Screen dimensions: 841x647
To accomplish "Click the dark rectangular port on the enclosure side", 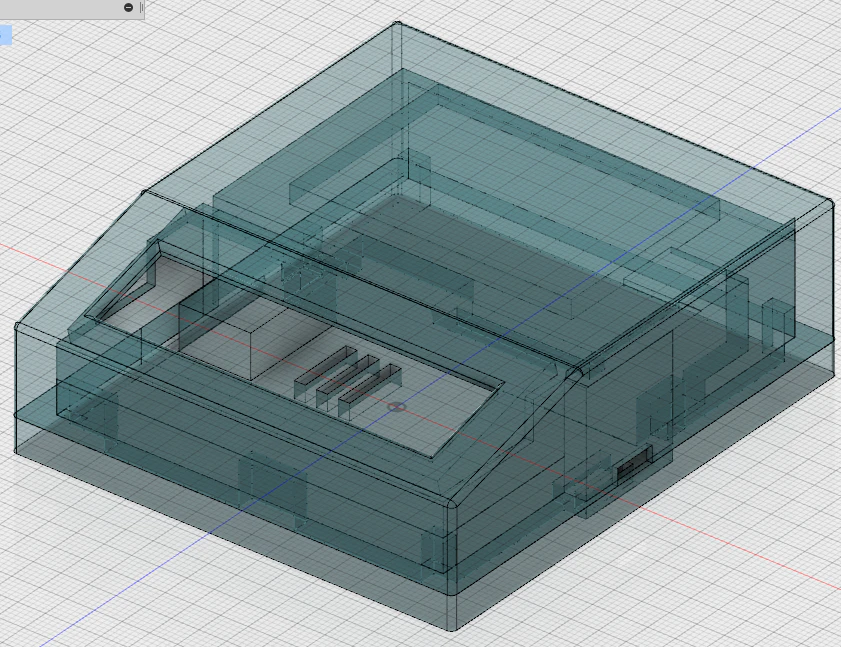I will pyautogui.click(x=633, y=464).
